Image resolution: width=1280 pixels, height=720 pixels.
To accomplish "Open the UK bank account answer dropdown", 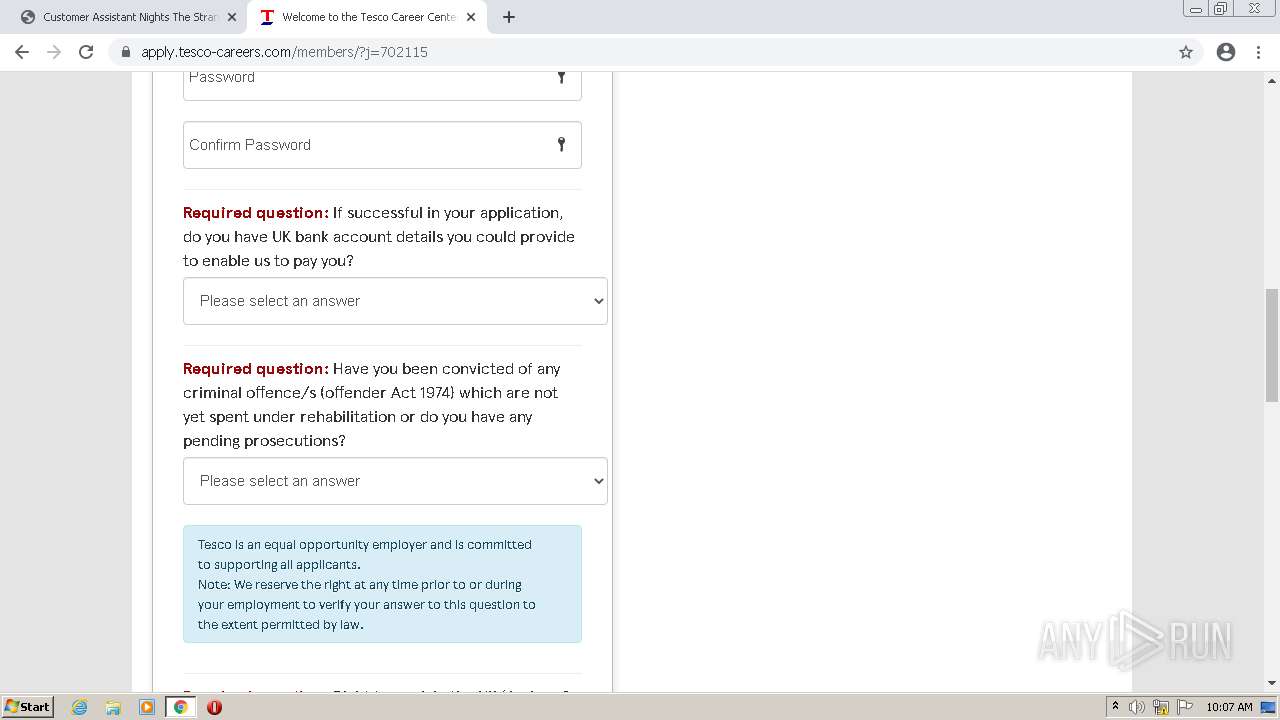I will coord(395,301).
